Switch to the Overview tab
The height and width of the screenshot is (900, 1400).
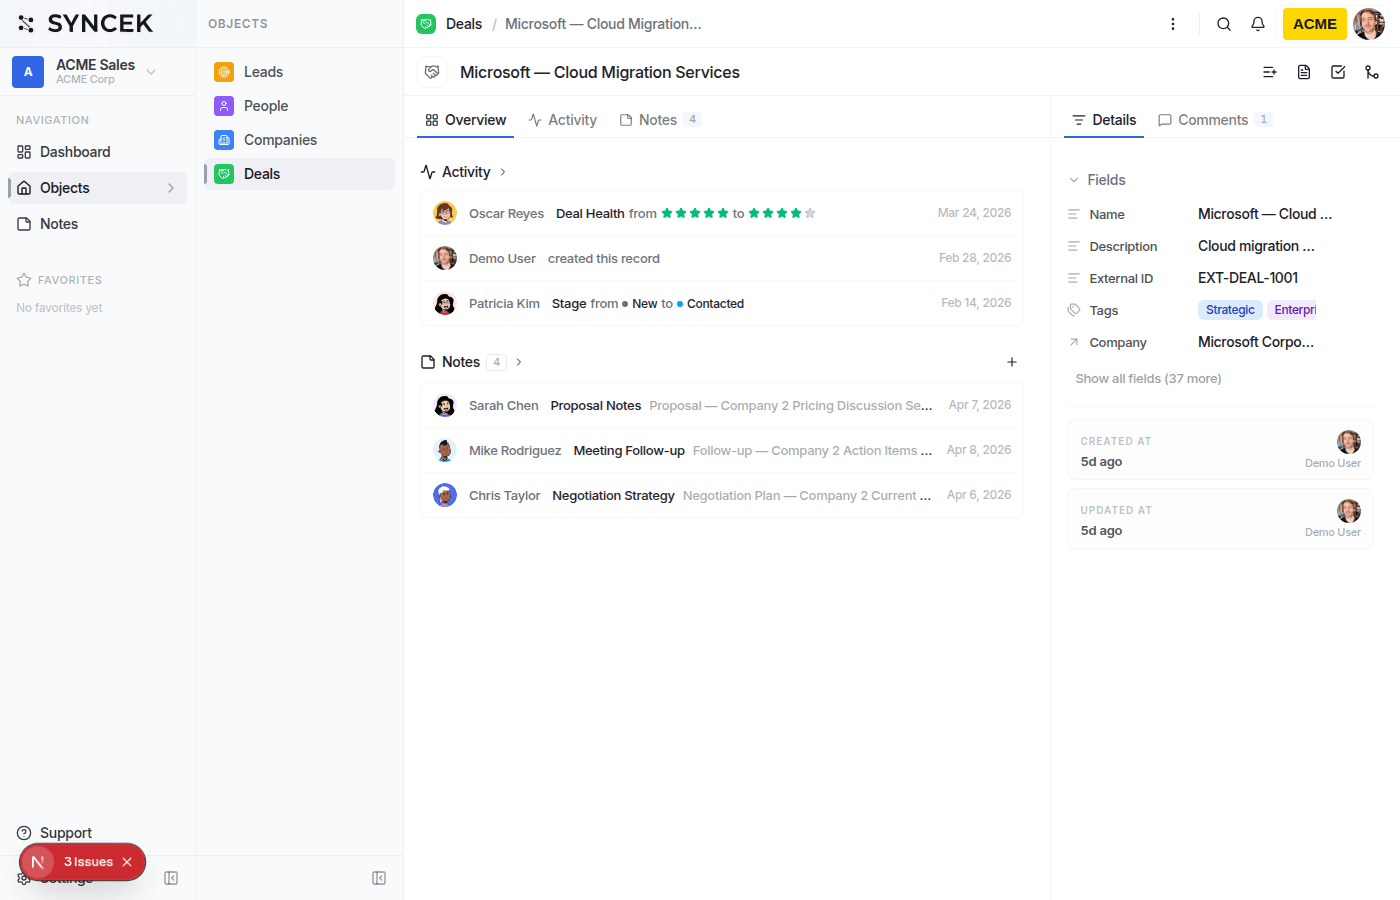465,120
